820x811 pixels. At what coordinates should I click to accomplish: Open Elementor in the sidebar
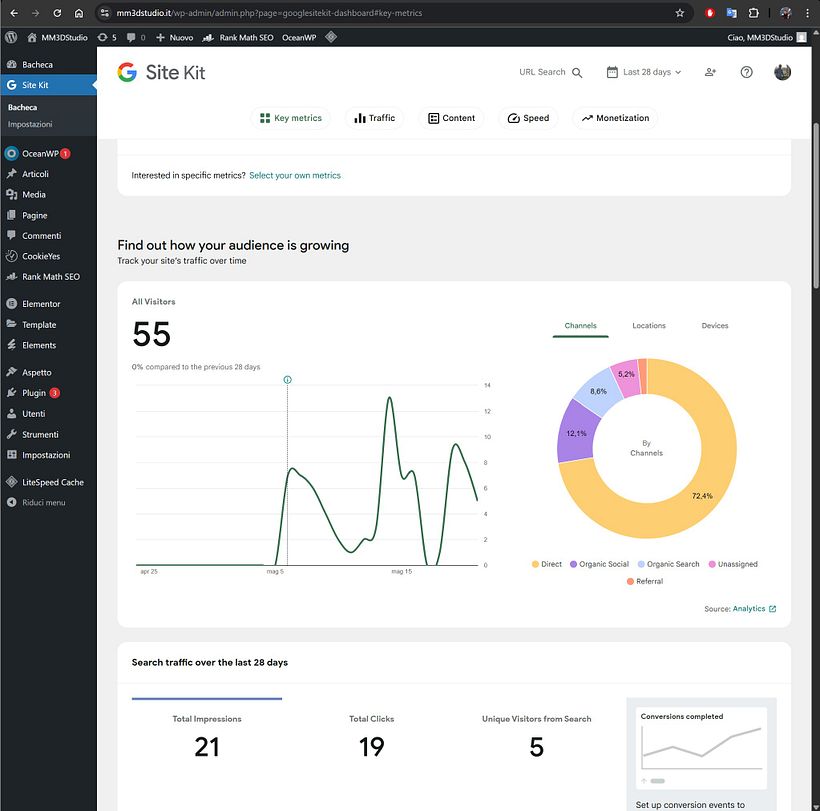[48, 304]
